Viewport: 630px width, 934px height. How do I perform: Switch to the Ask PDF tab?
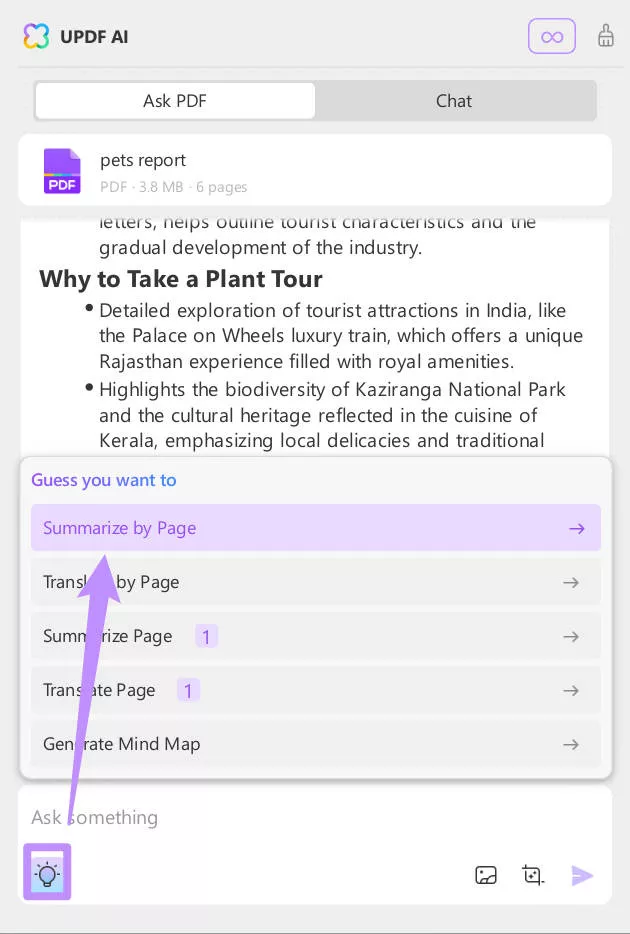tap(175, 101)
